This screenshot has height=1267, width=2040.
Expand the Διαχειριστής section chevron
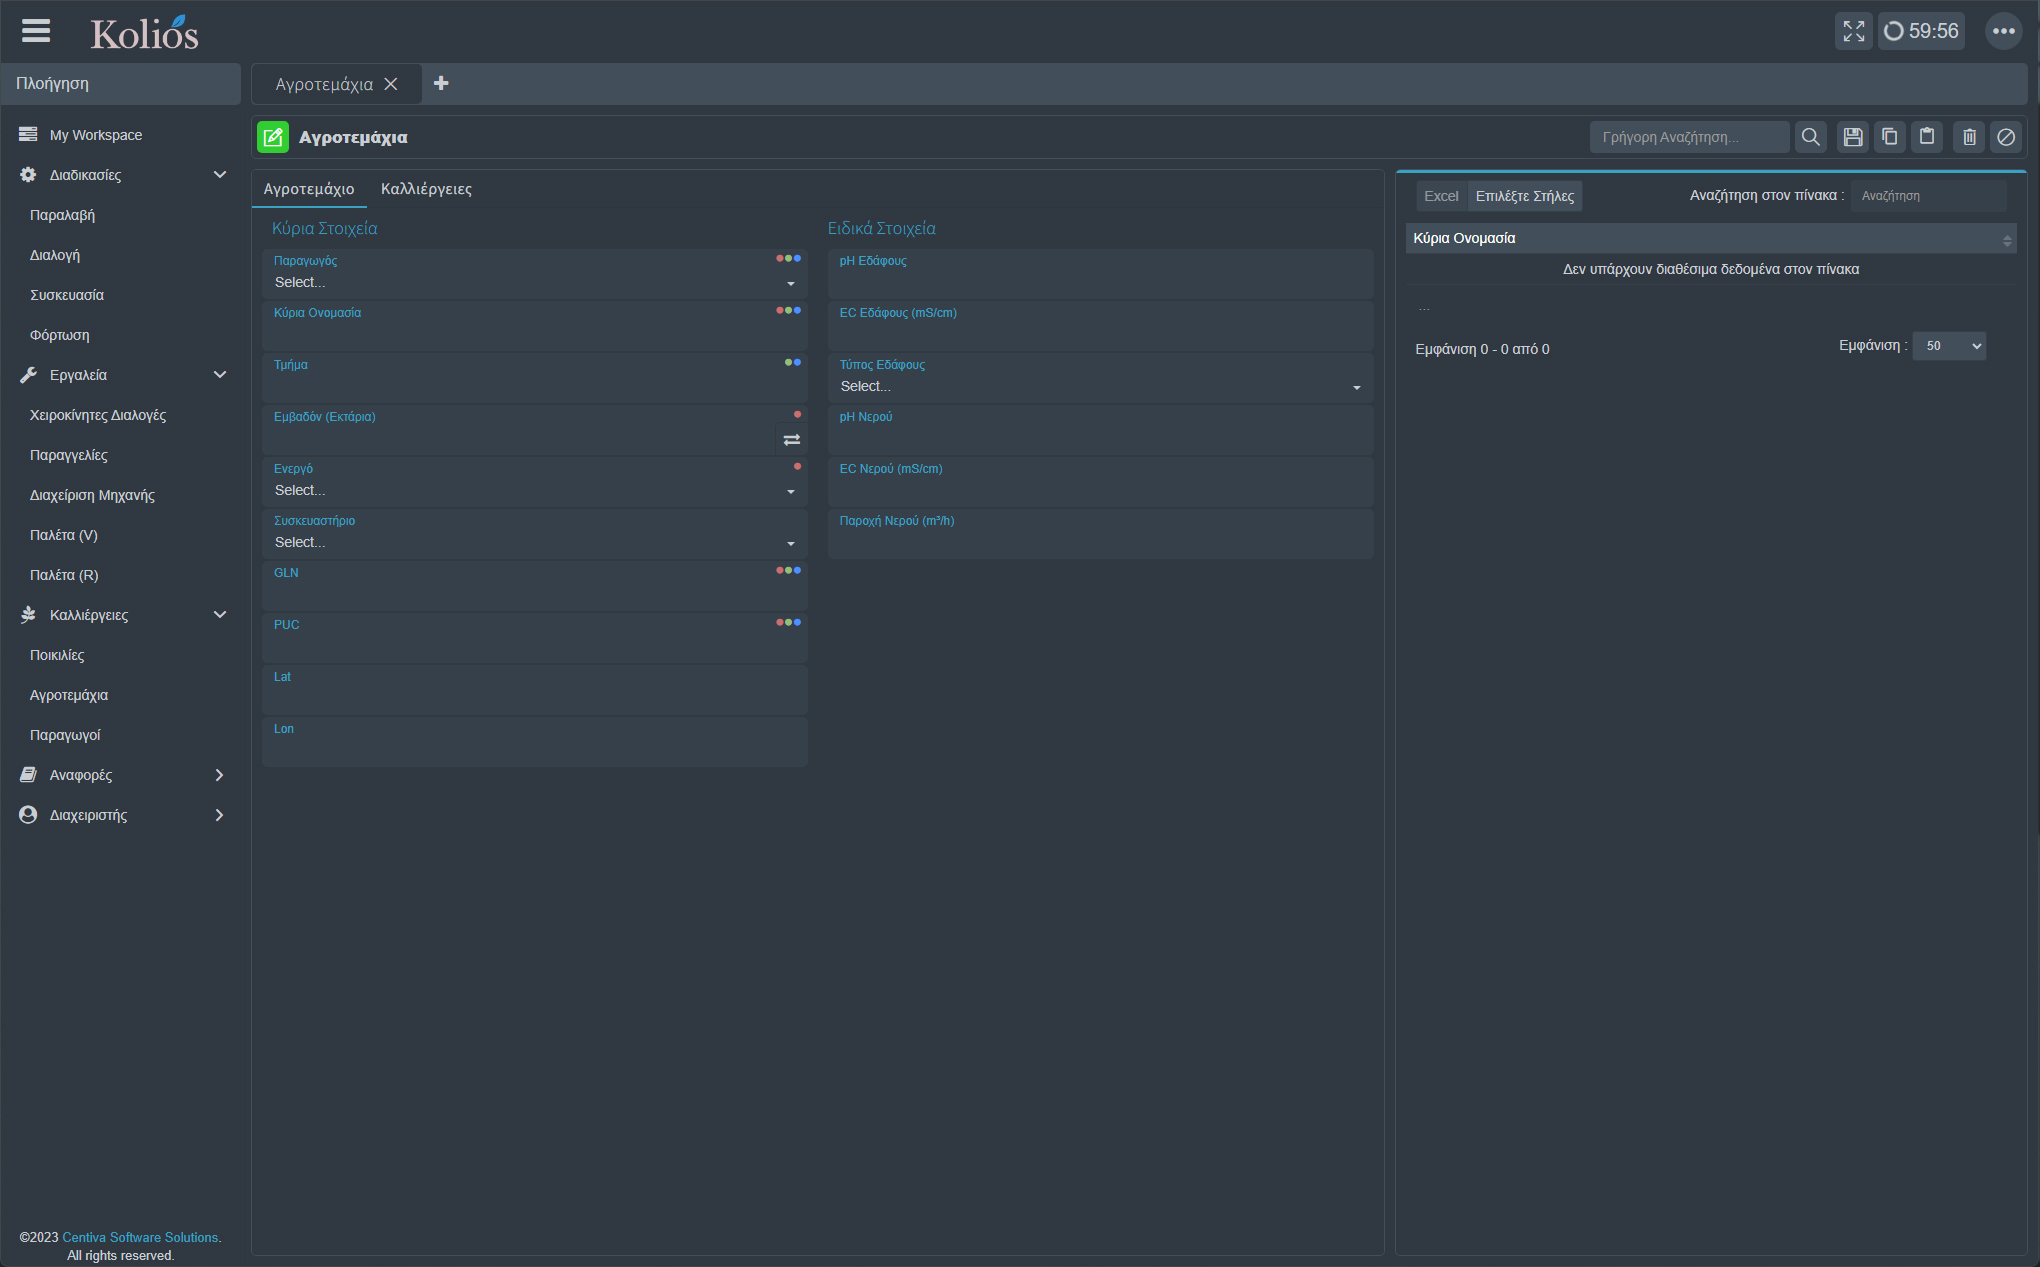[220, 814]
